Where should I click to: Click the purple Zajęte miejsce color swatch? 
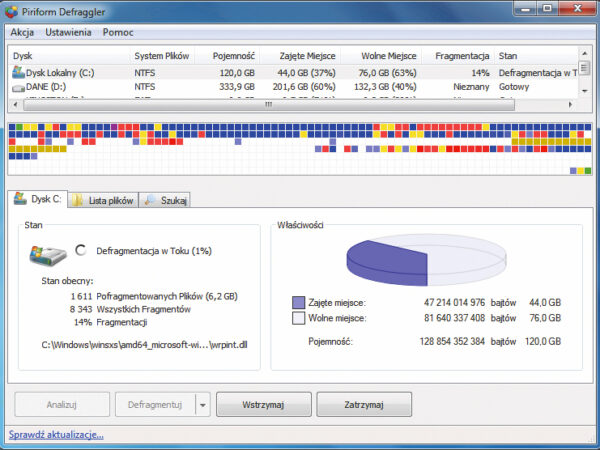click(298, 302)
